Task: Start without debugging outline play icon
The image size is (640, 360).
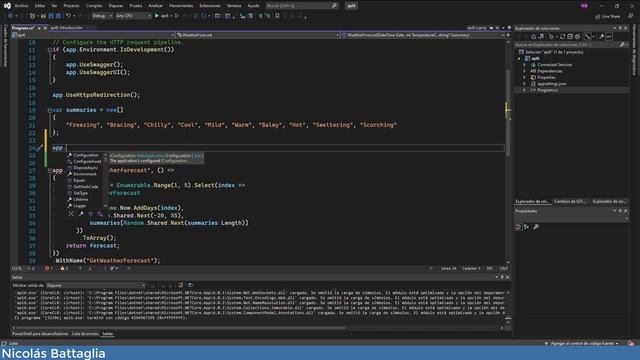Action: pyautogui.click(x=177, y=16)
